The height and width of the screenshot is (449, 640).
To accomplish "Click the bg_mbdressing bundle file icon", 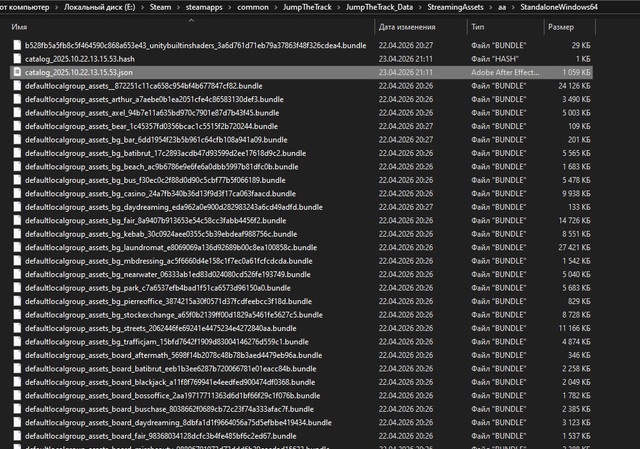I will 17,261.
